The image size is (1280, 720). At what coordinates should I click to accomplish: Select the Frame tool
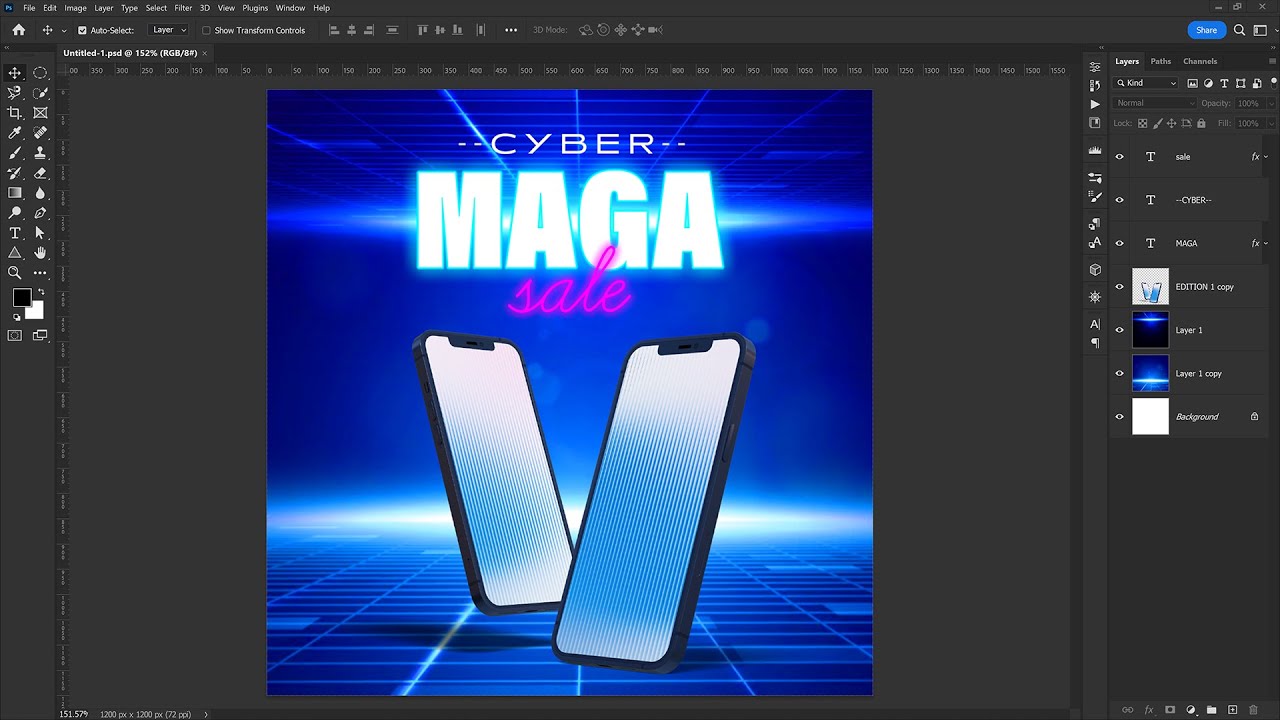click(40, 113)
